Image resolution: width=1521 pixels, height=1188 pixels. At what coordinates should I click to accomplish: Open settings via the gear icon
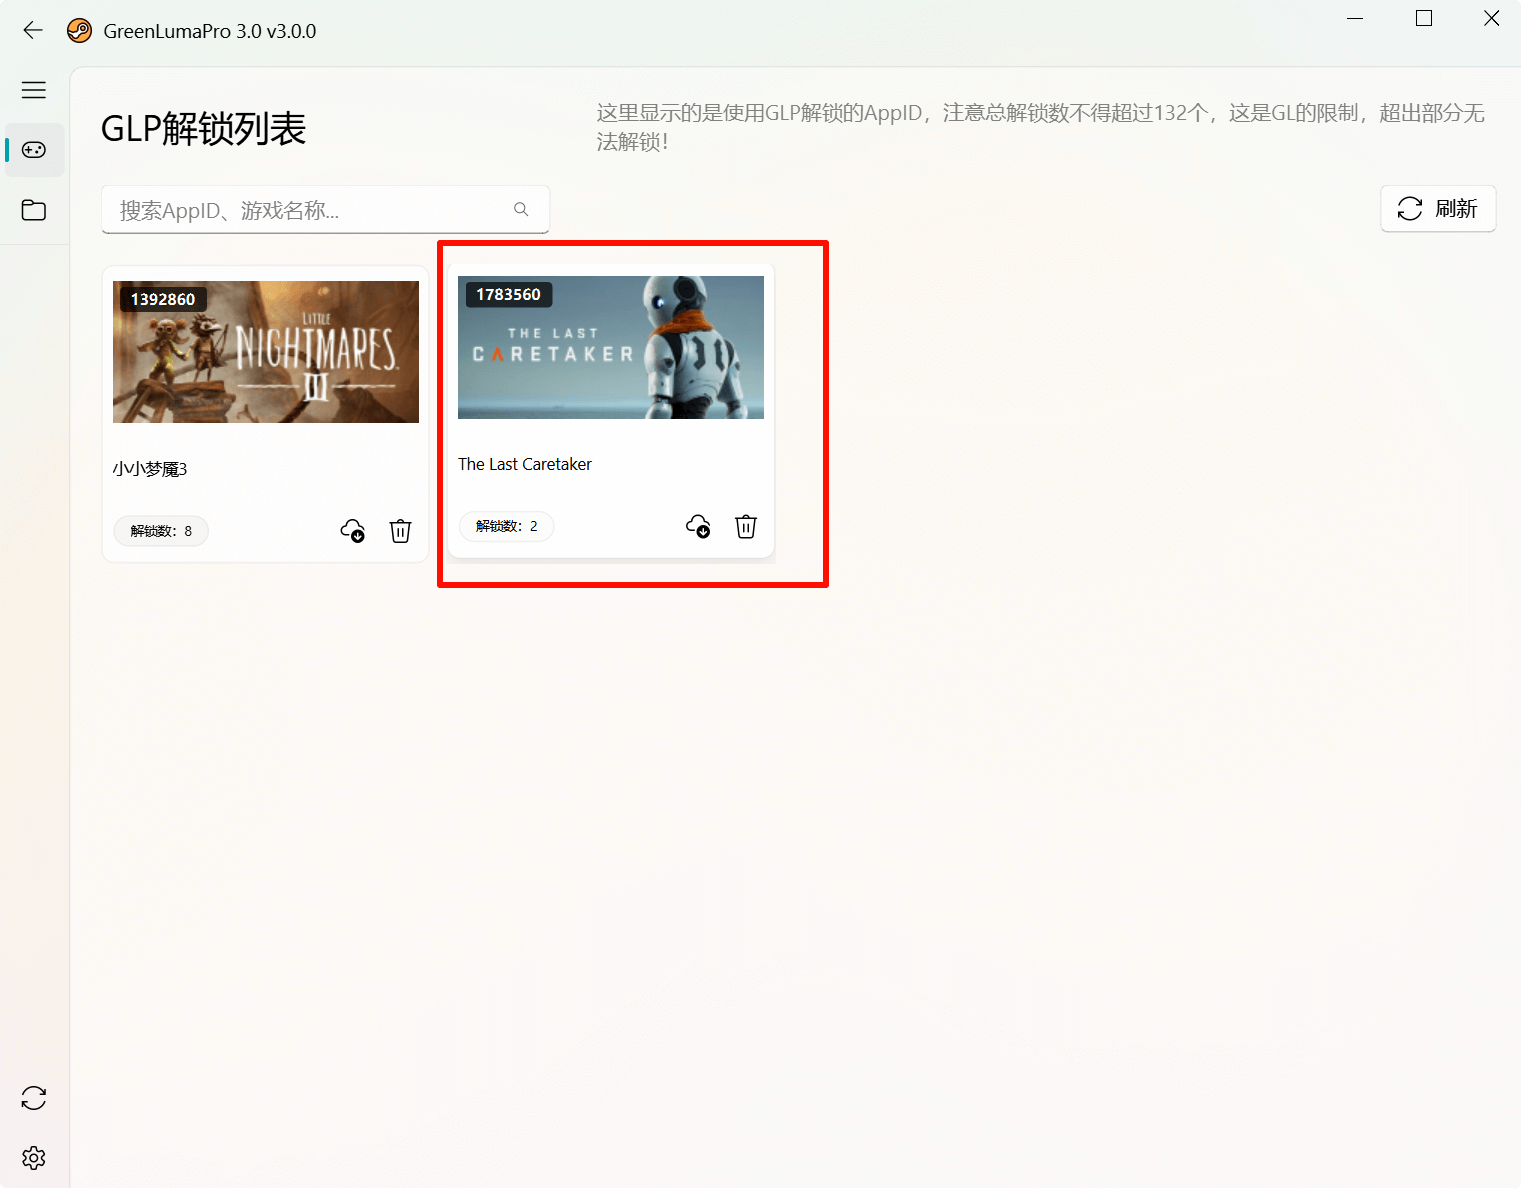tap(34, 1158)
